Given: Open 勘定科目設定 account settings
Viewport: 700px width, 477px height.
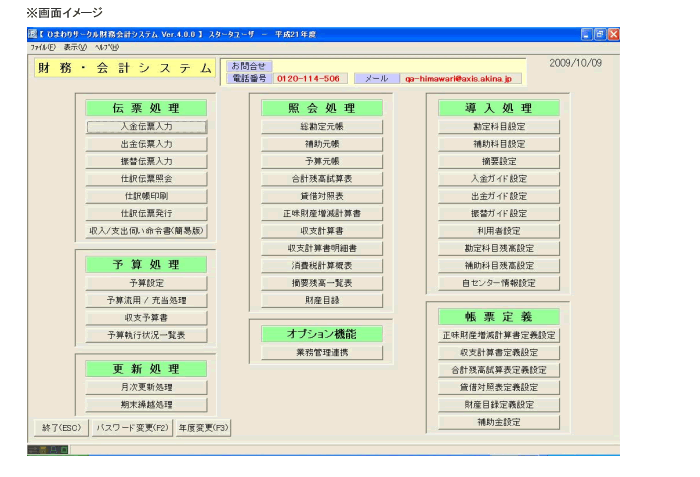Looking at the screenshot, I should [x=498, y=127].
